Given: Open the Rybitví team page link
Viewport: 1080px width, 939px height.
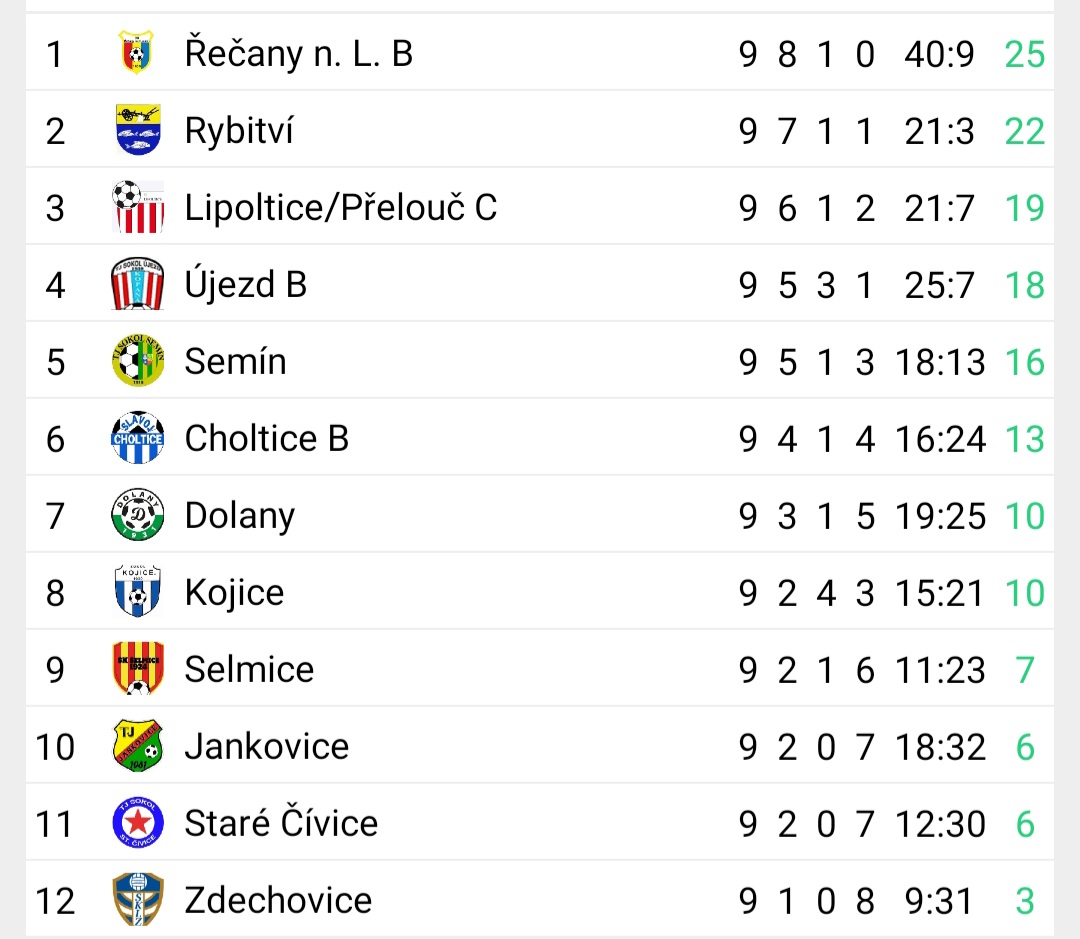Looking at the screenshot, I should 239,130.
